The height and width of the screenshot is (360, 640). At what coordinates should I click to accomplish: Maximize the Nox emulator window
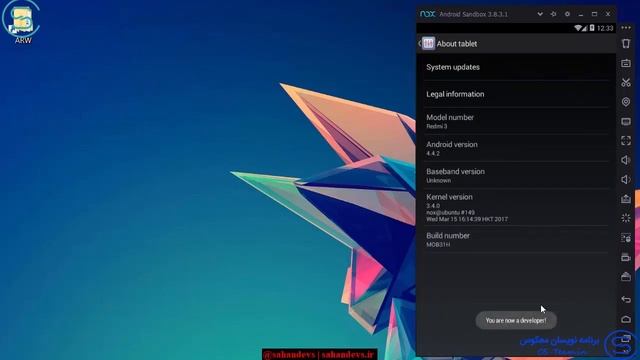click(594, 14)
